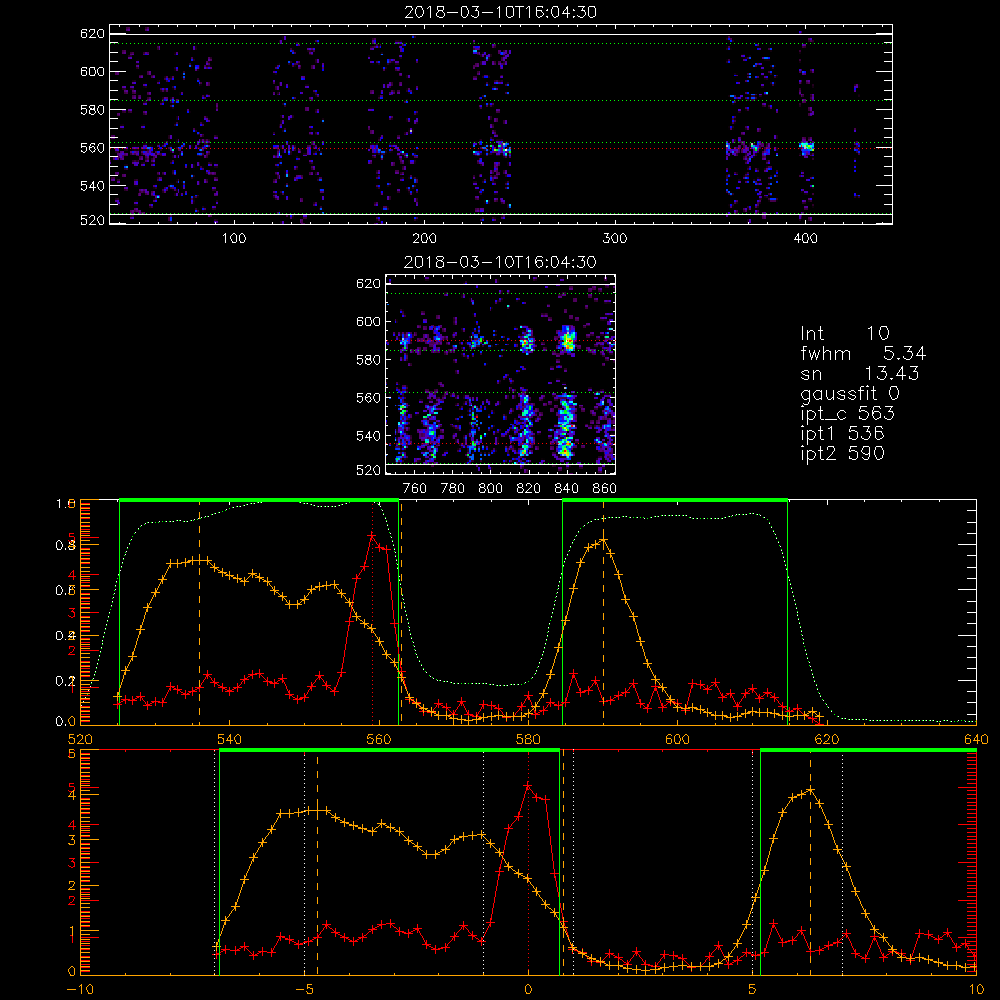Click the orange curve peak near 590 in profile plot
Viewport: 1000px width, 1000px height.
click(603, 541)
